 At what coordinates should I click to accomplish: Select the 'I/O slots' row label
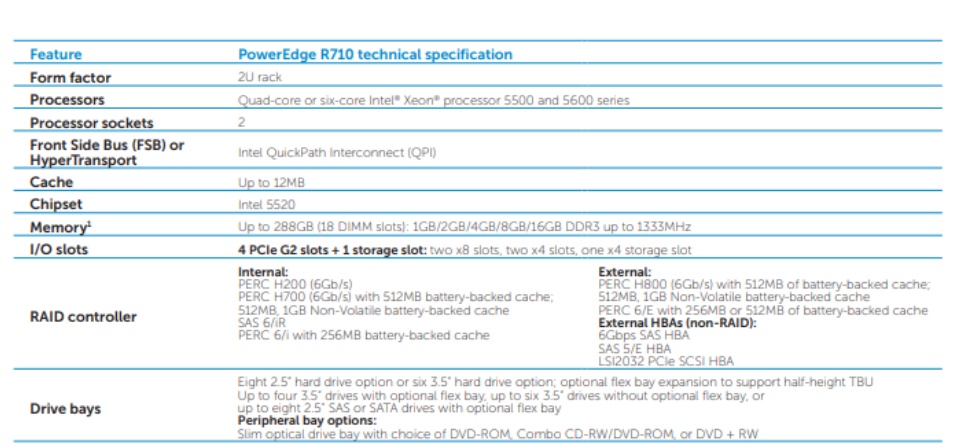[x=59, y=250]
